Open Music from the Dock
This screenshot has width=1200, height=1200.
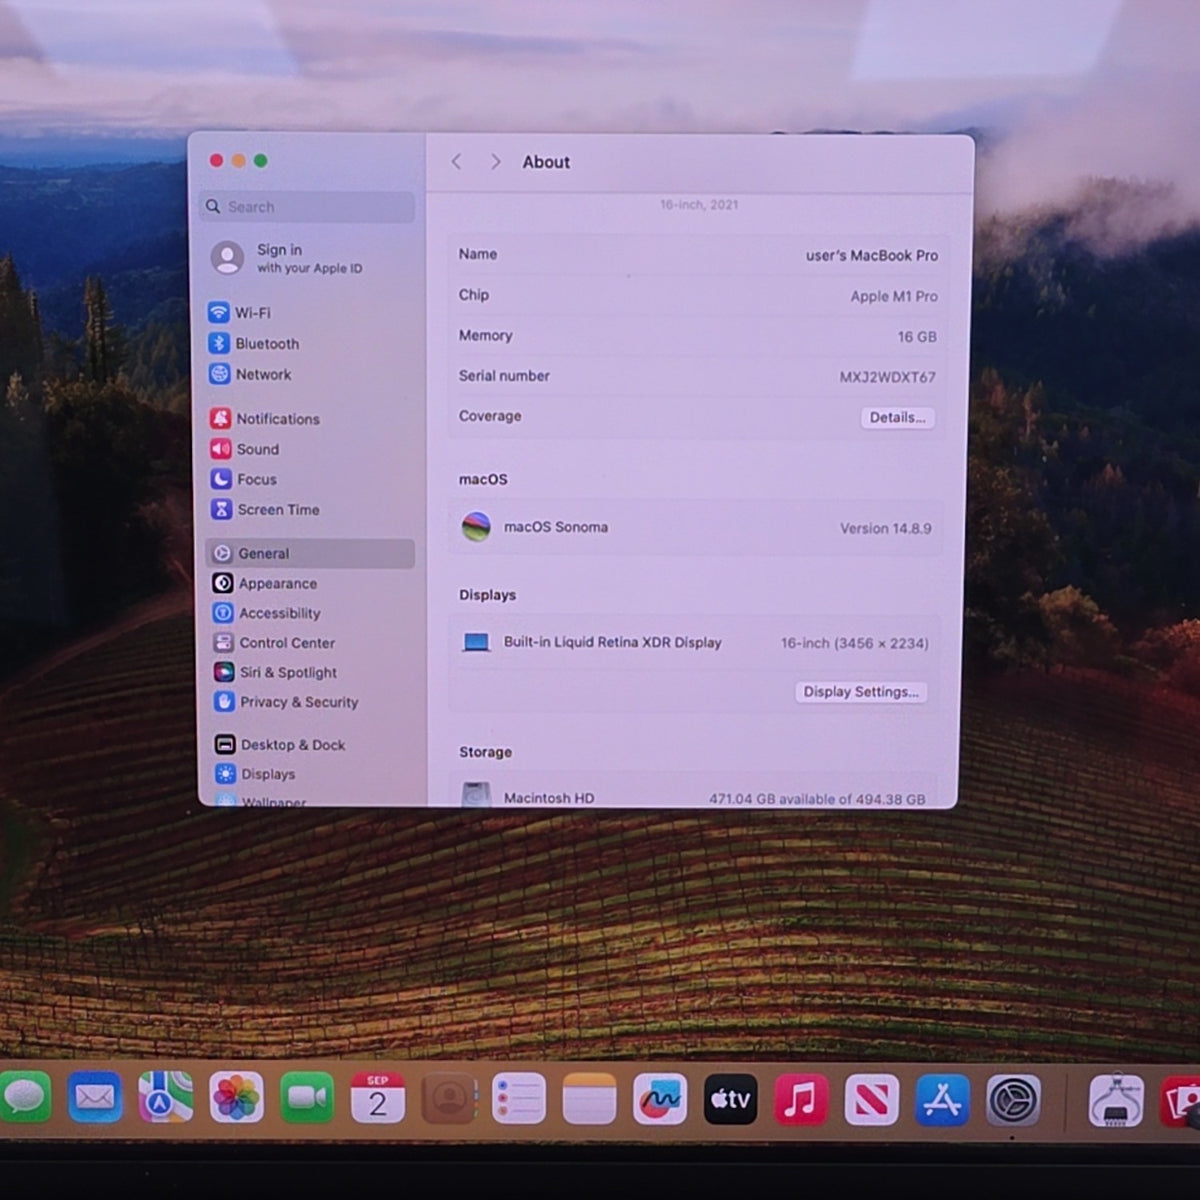click(801, 1098)
